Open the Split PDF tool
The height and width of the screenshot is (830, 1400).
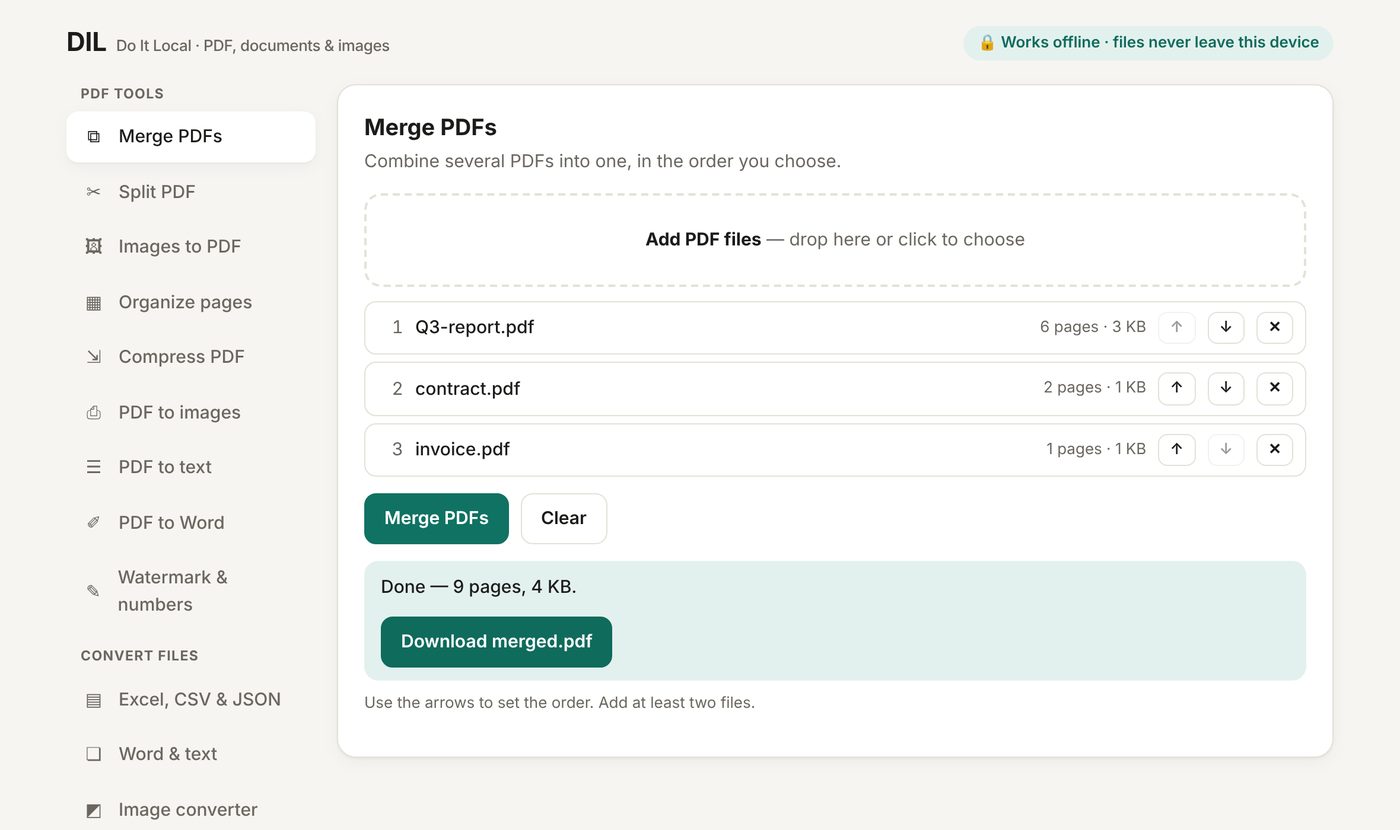click(x=191, y=192)
